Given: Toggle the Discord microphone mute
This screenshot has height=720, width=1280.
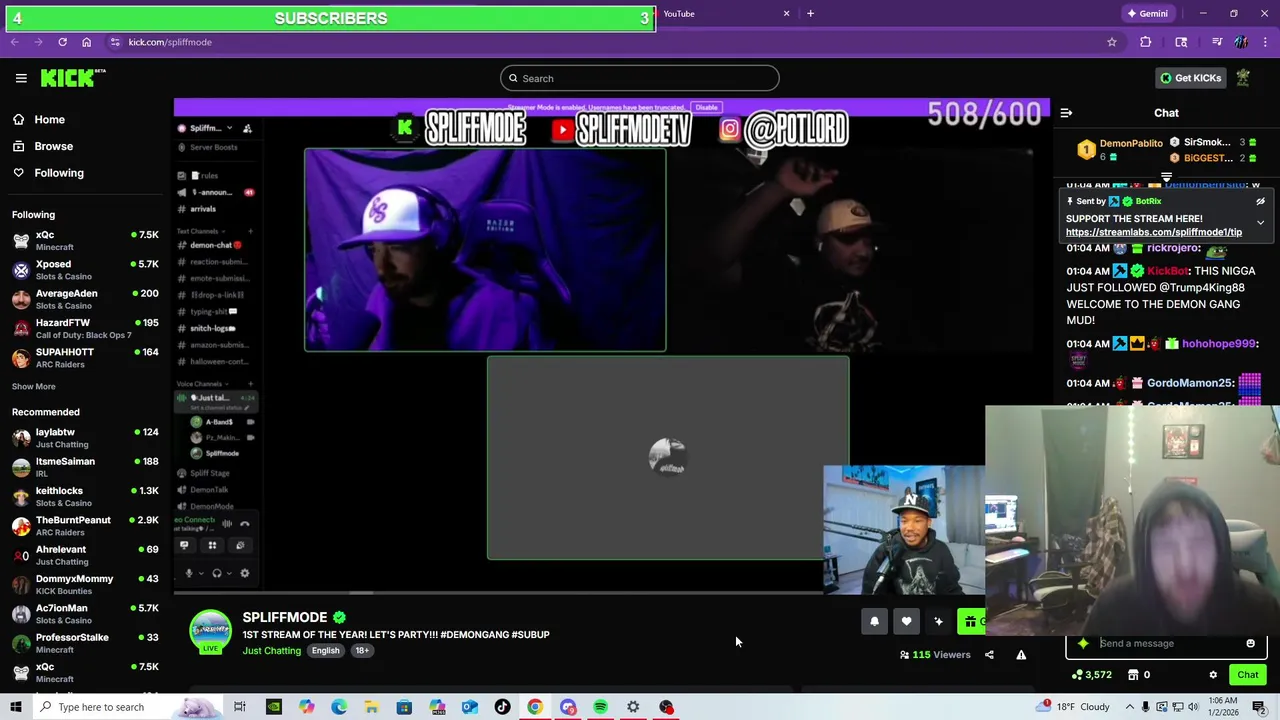Looking at the screenshot, I should point(189,573).
